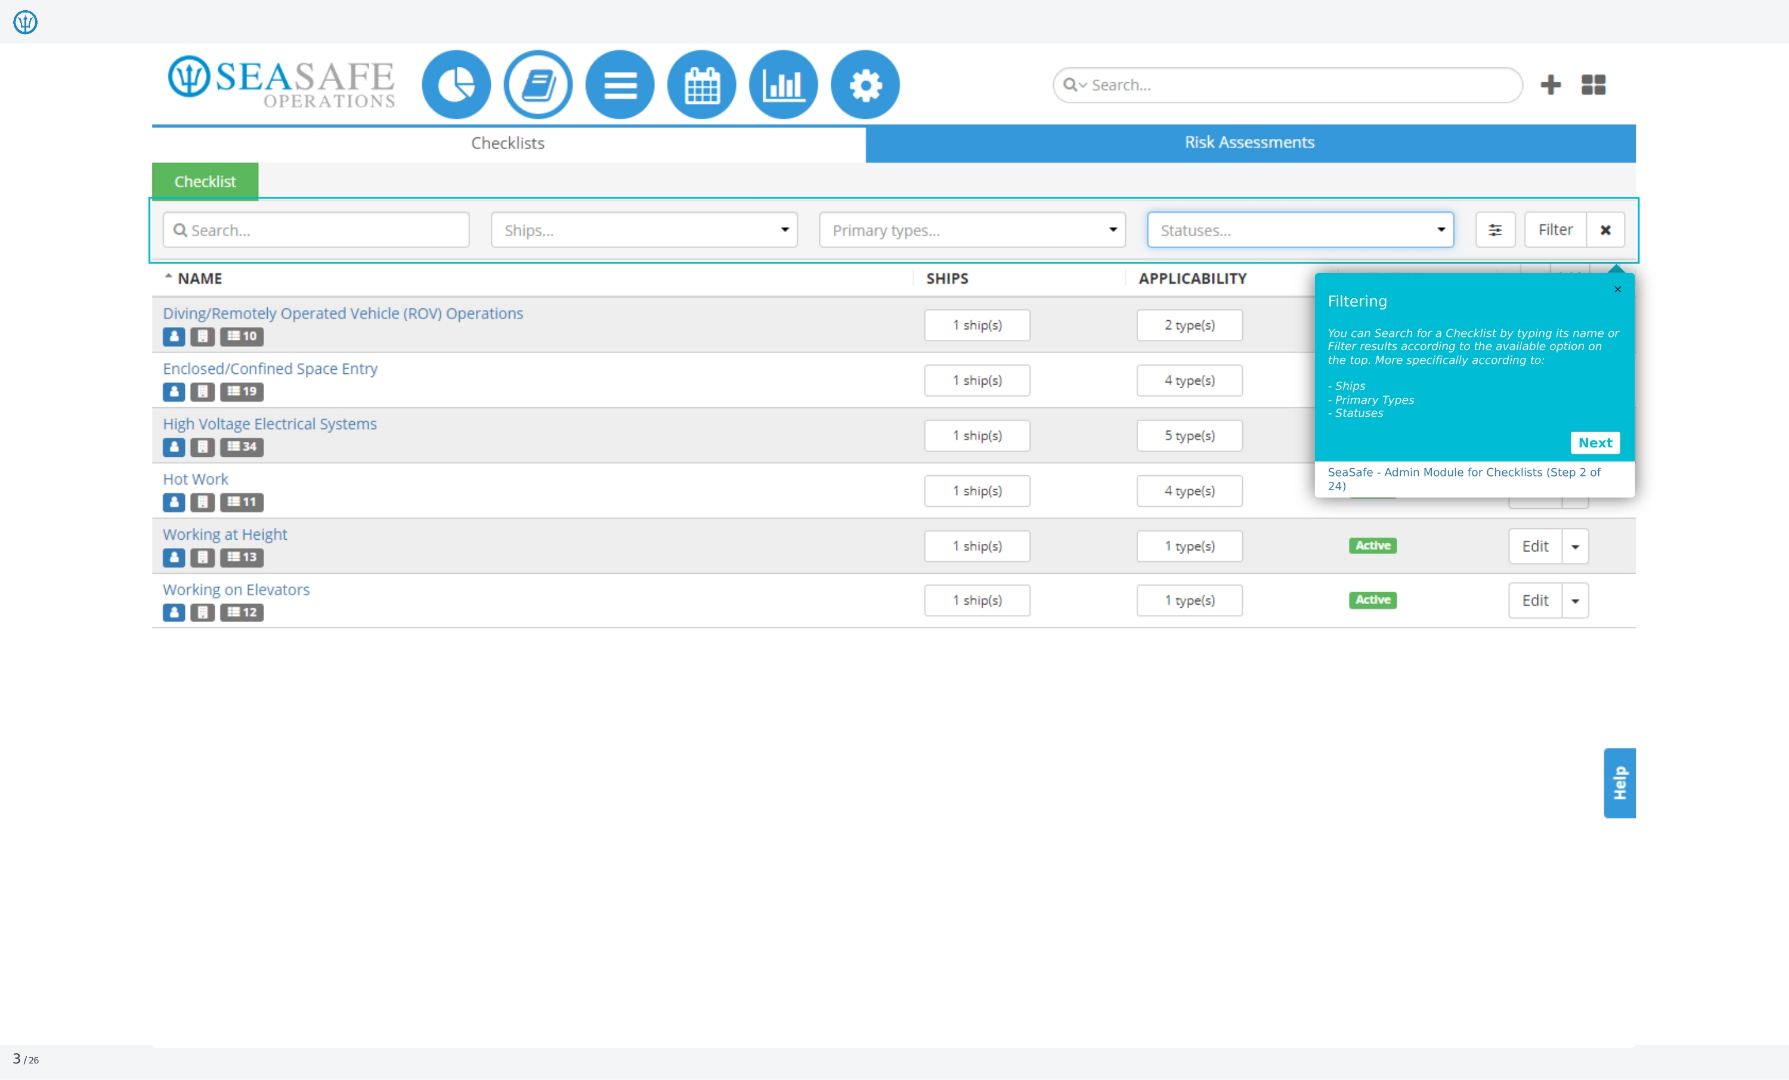Click 4 type(s) button for Enclosed/Confined Space Entry
Image resolution: width=1789 pixels, height=1080 pixels.
coord(1190,381)
